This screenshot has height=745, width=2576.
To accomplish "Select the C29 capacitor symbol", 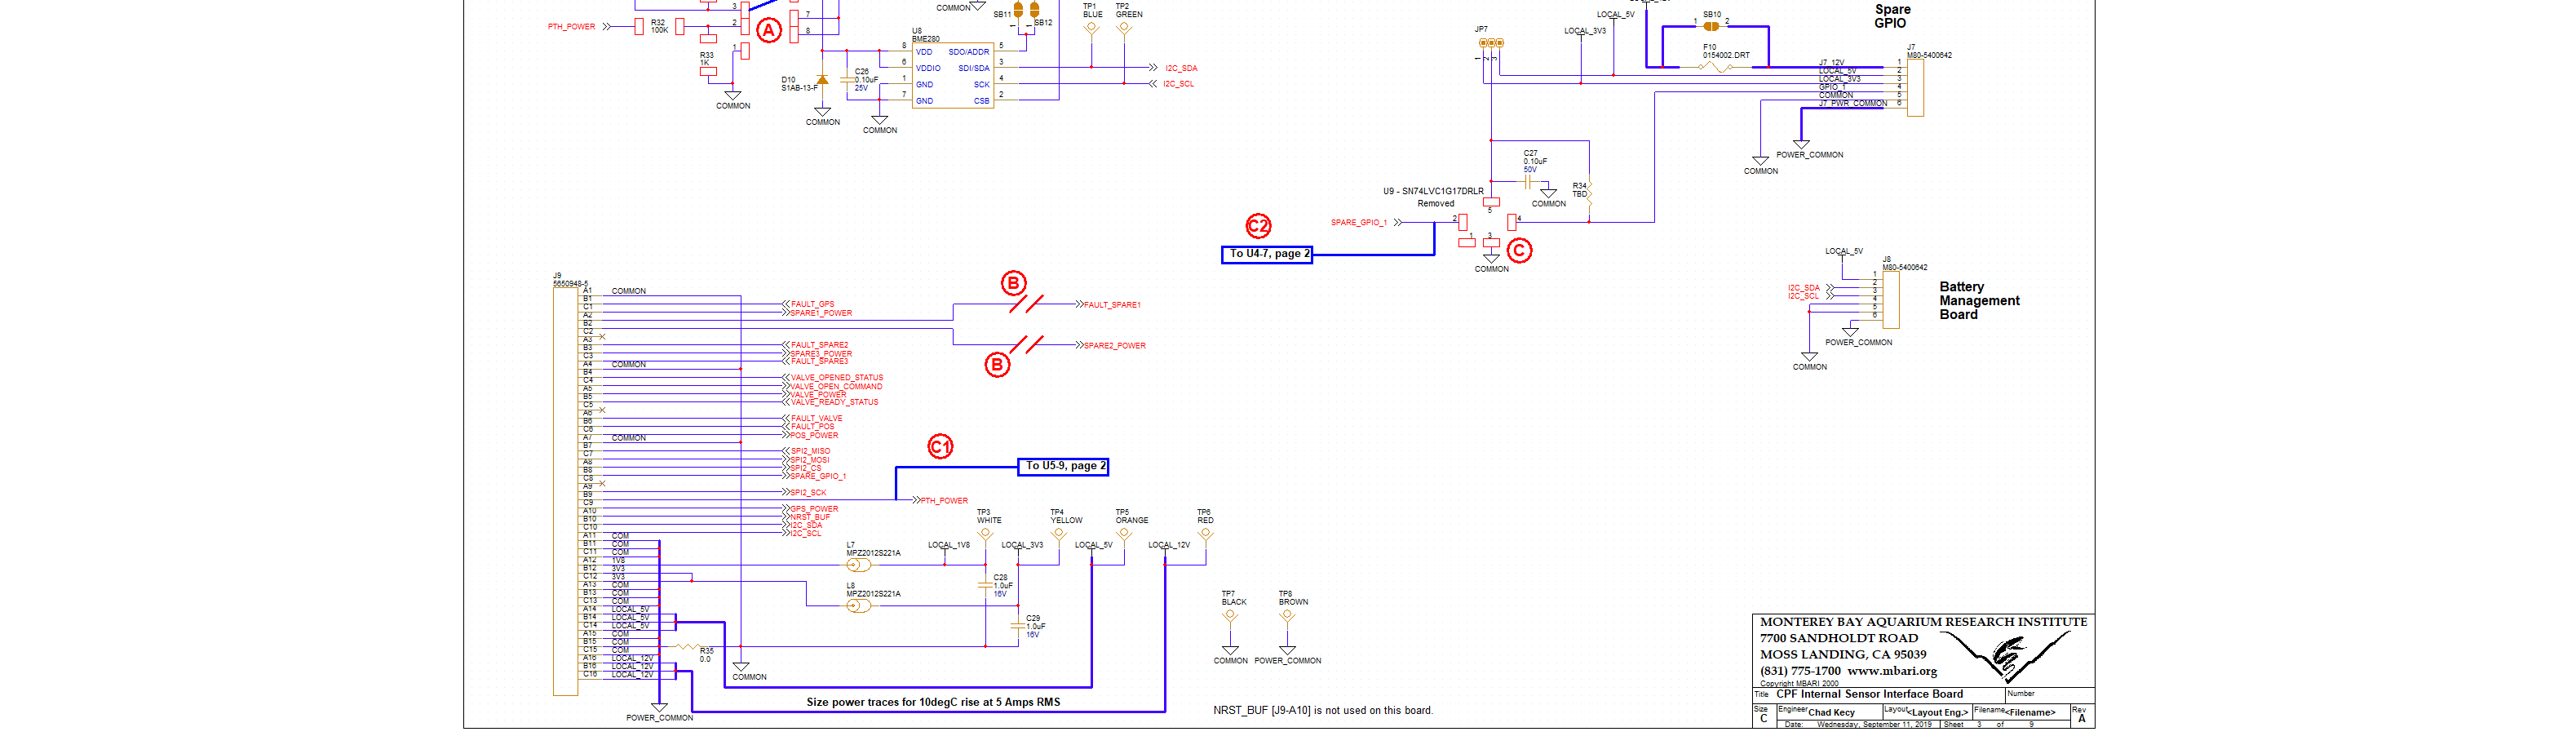I will 1018,626.
